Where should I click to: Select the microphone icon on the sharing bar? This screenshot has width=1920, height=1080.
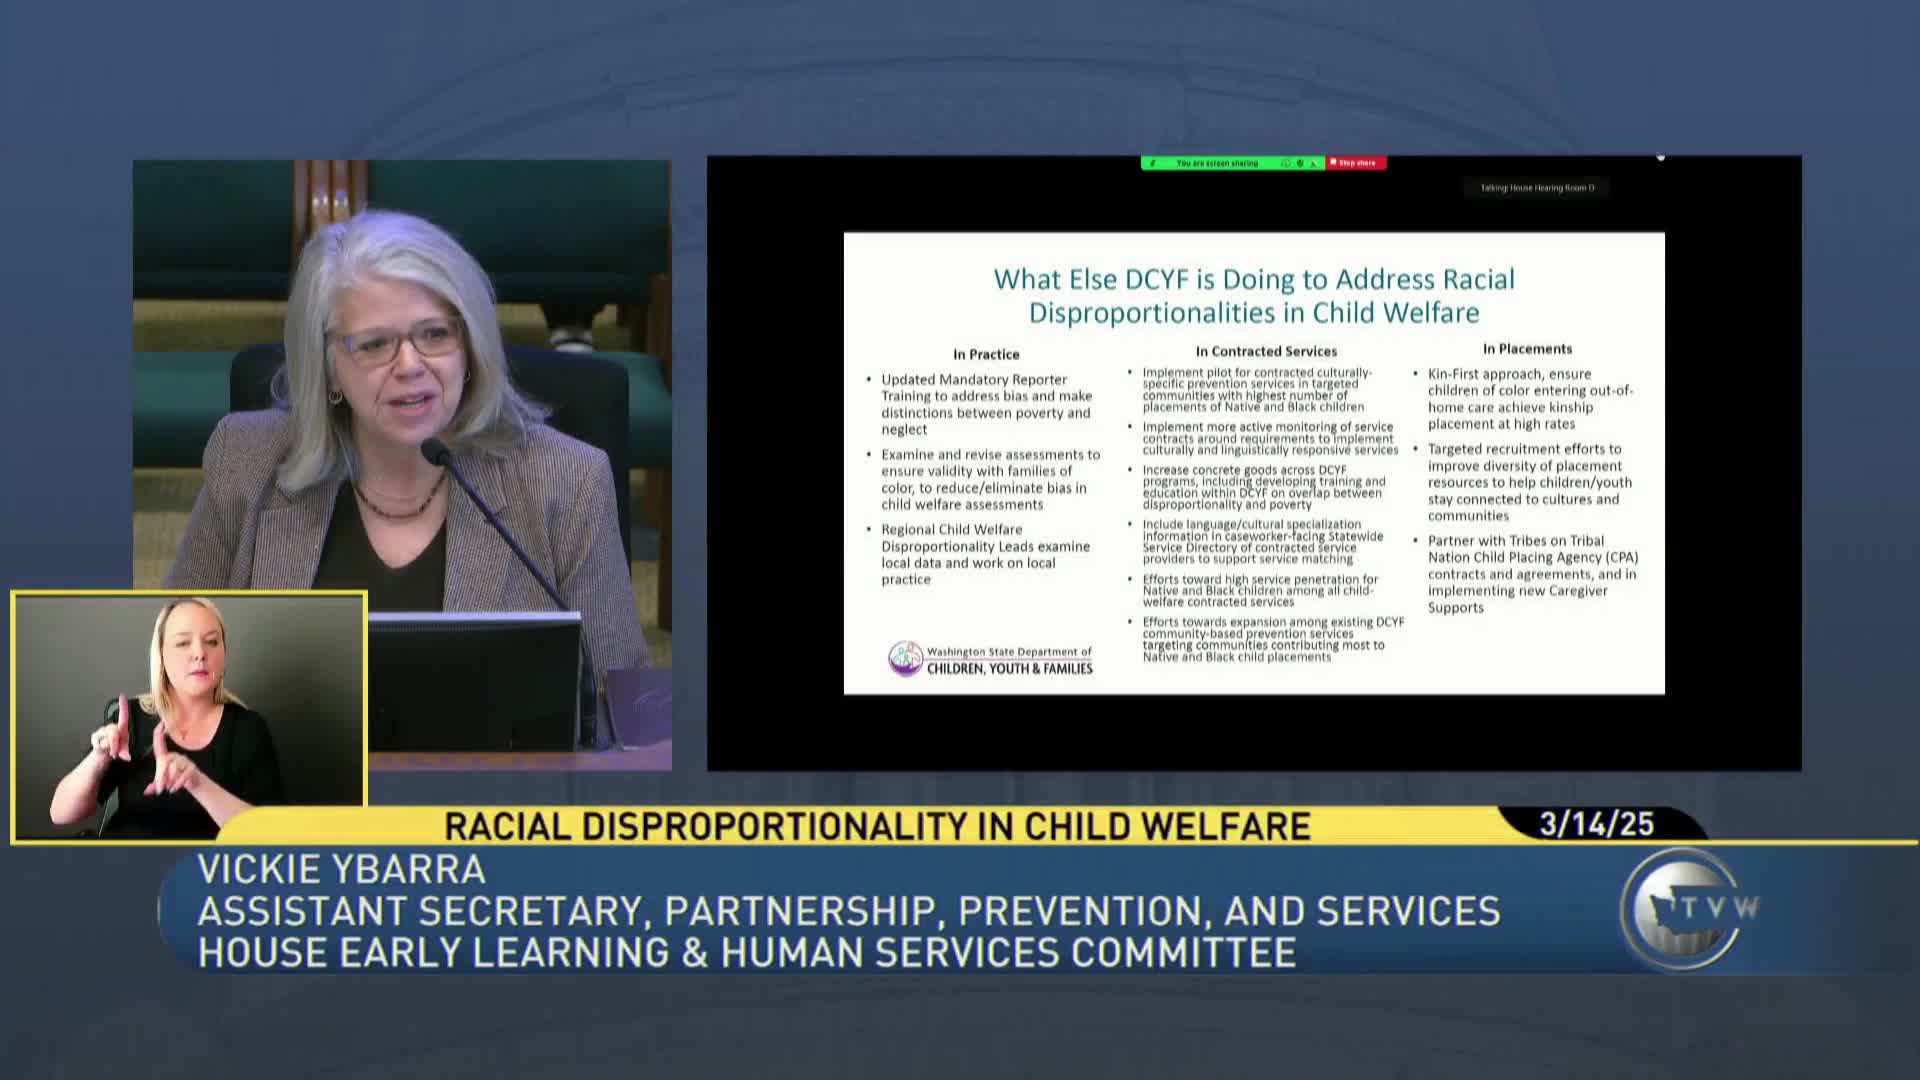pyautogui.click(x=1313, y=163)
